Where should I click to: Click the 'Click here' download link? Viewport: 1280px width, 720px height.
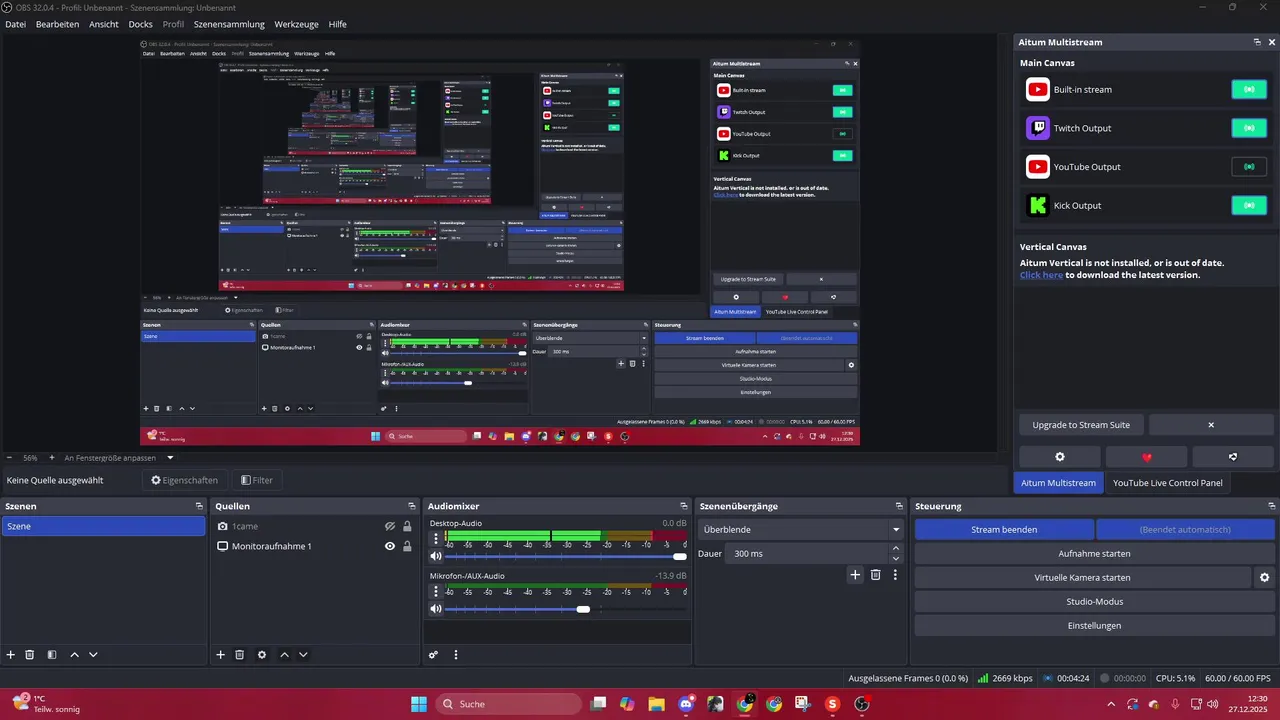click(x=1041, y=275)
